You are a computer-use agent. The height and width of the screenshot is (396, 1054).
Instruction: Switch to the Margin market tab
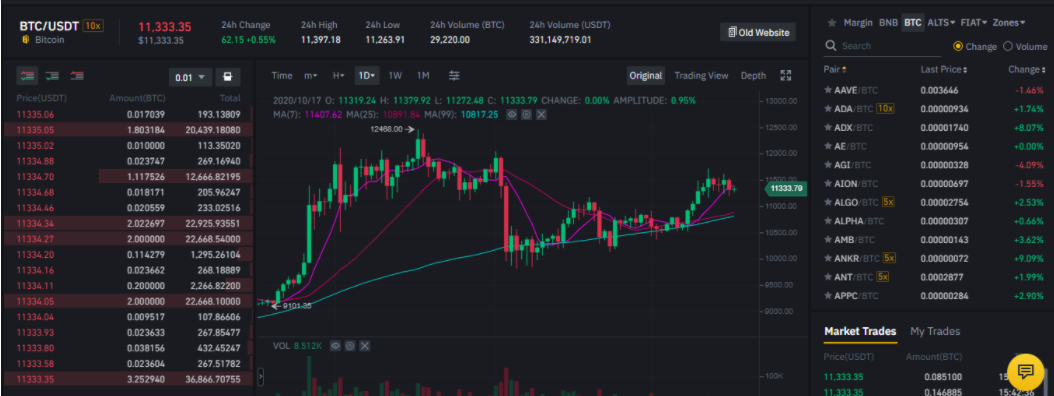click(858, 23)
